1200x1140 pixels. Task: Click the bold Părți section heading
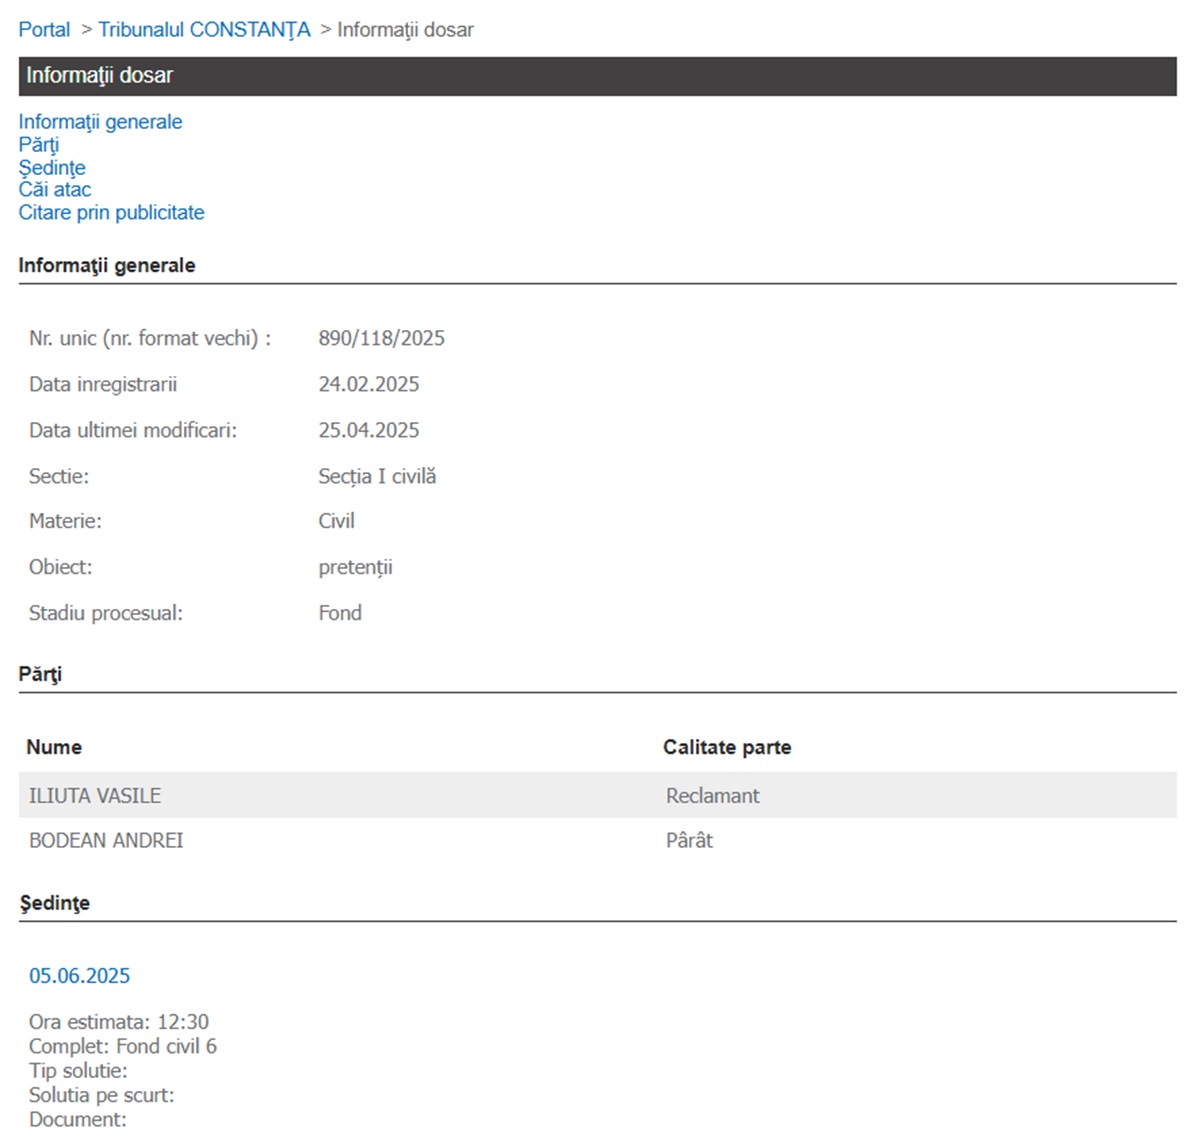pos(40,675)
